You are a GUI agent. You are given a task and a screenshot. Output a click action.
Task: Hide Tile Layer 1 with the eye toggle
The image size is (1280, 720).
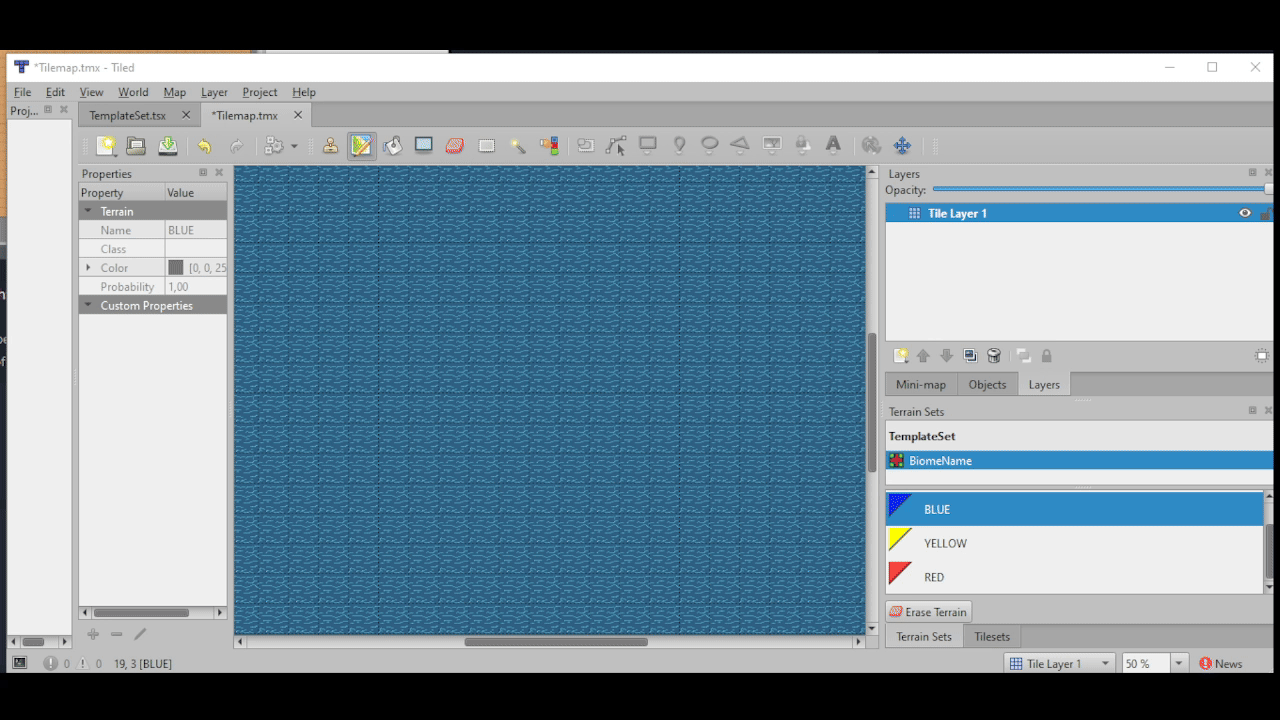1244,212
